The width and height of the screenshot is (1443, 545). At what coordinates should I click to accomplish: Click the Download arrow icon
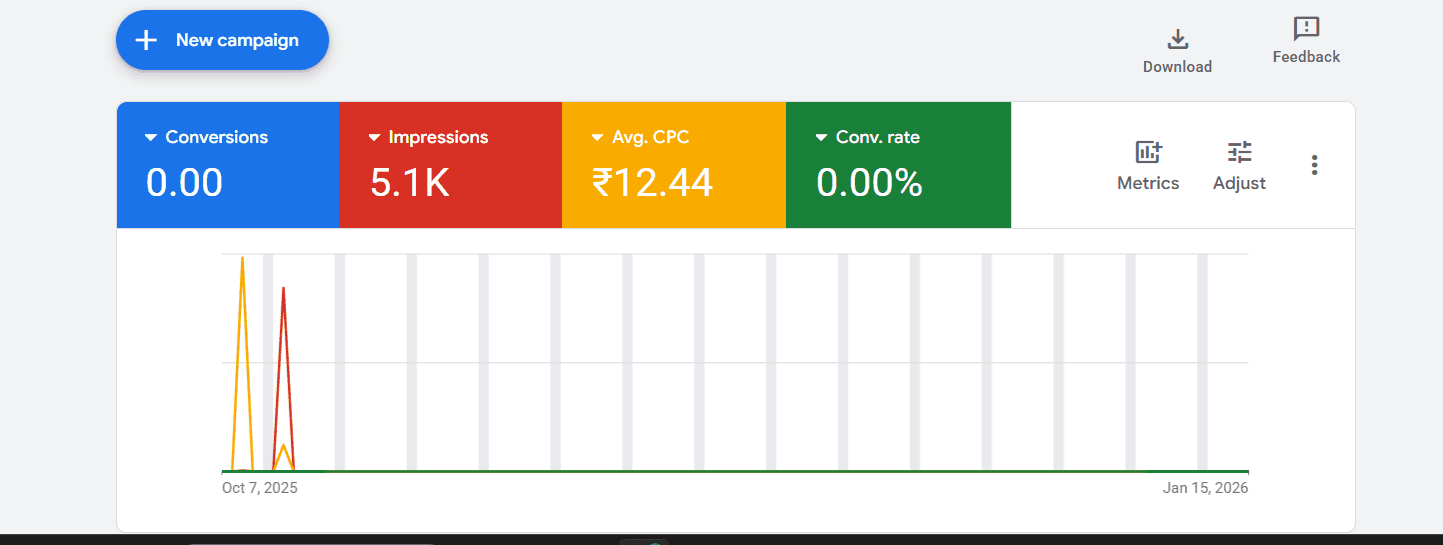click(1177, 39)
